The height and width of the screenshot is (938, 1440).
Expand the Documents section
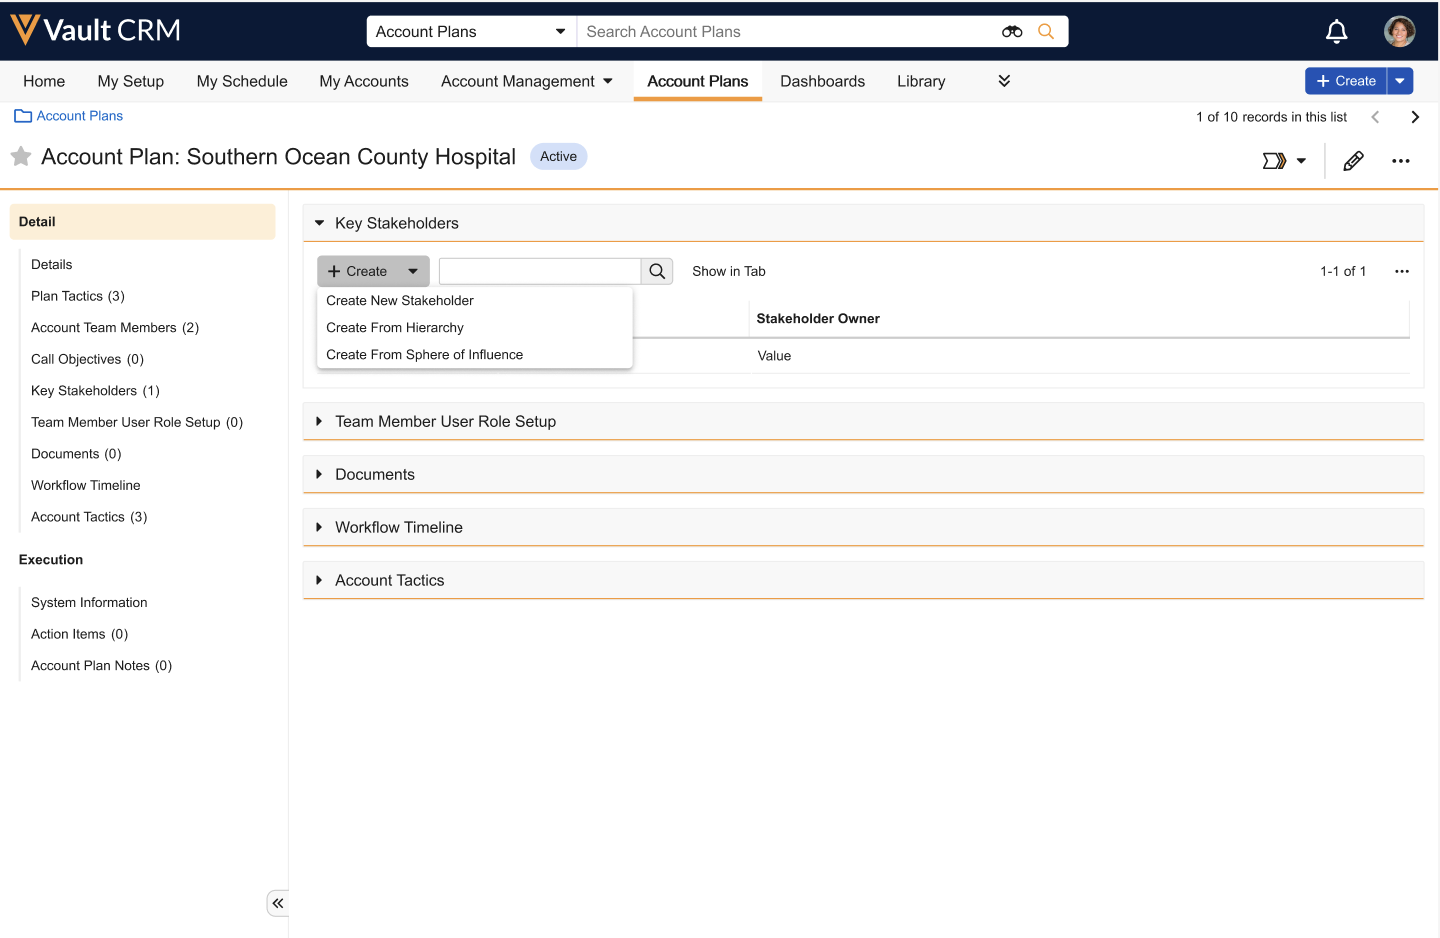pyautogui.click(x=320, y=474)
